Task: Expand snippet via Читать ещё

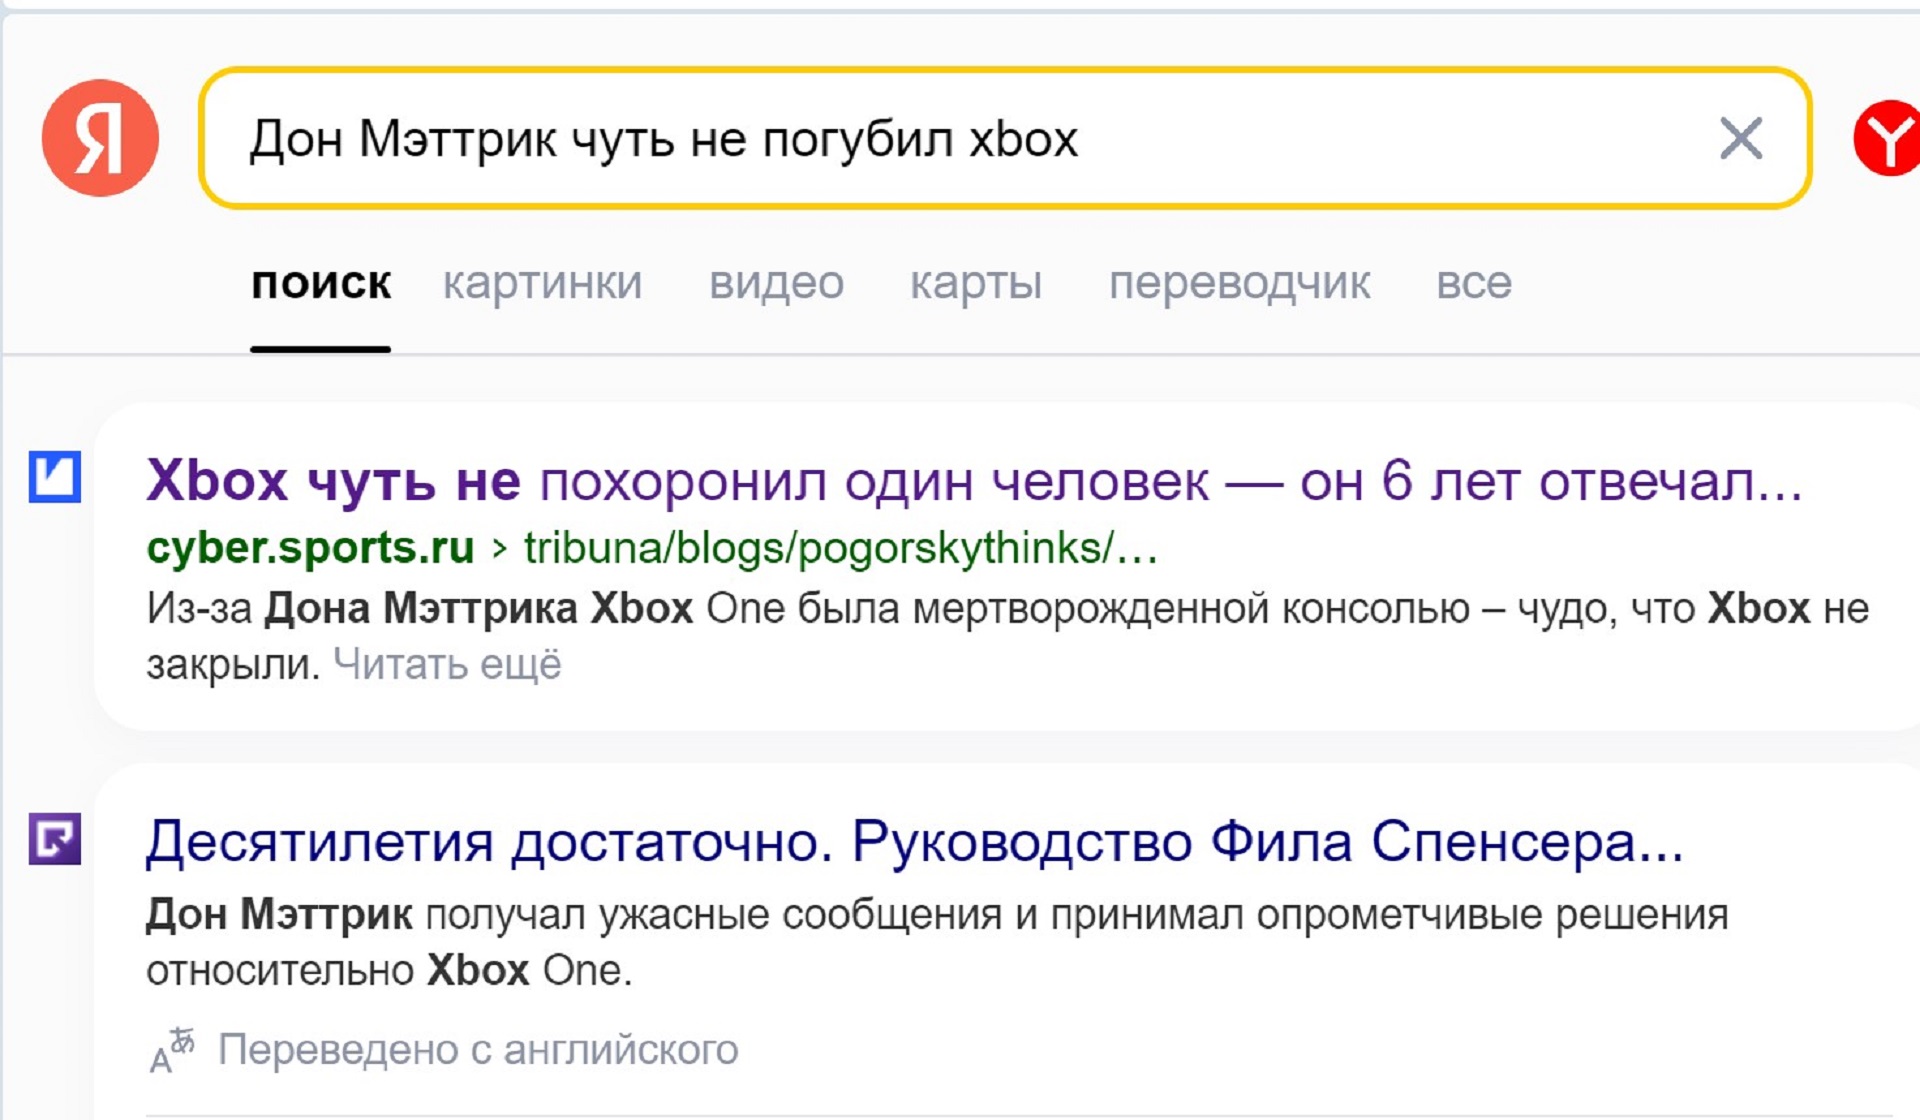Action: (x=447, y=665)
